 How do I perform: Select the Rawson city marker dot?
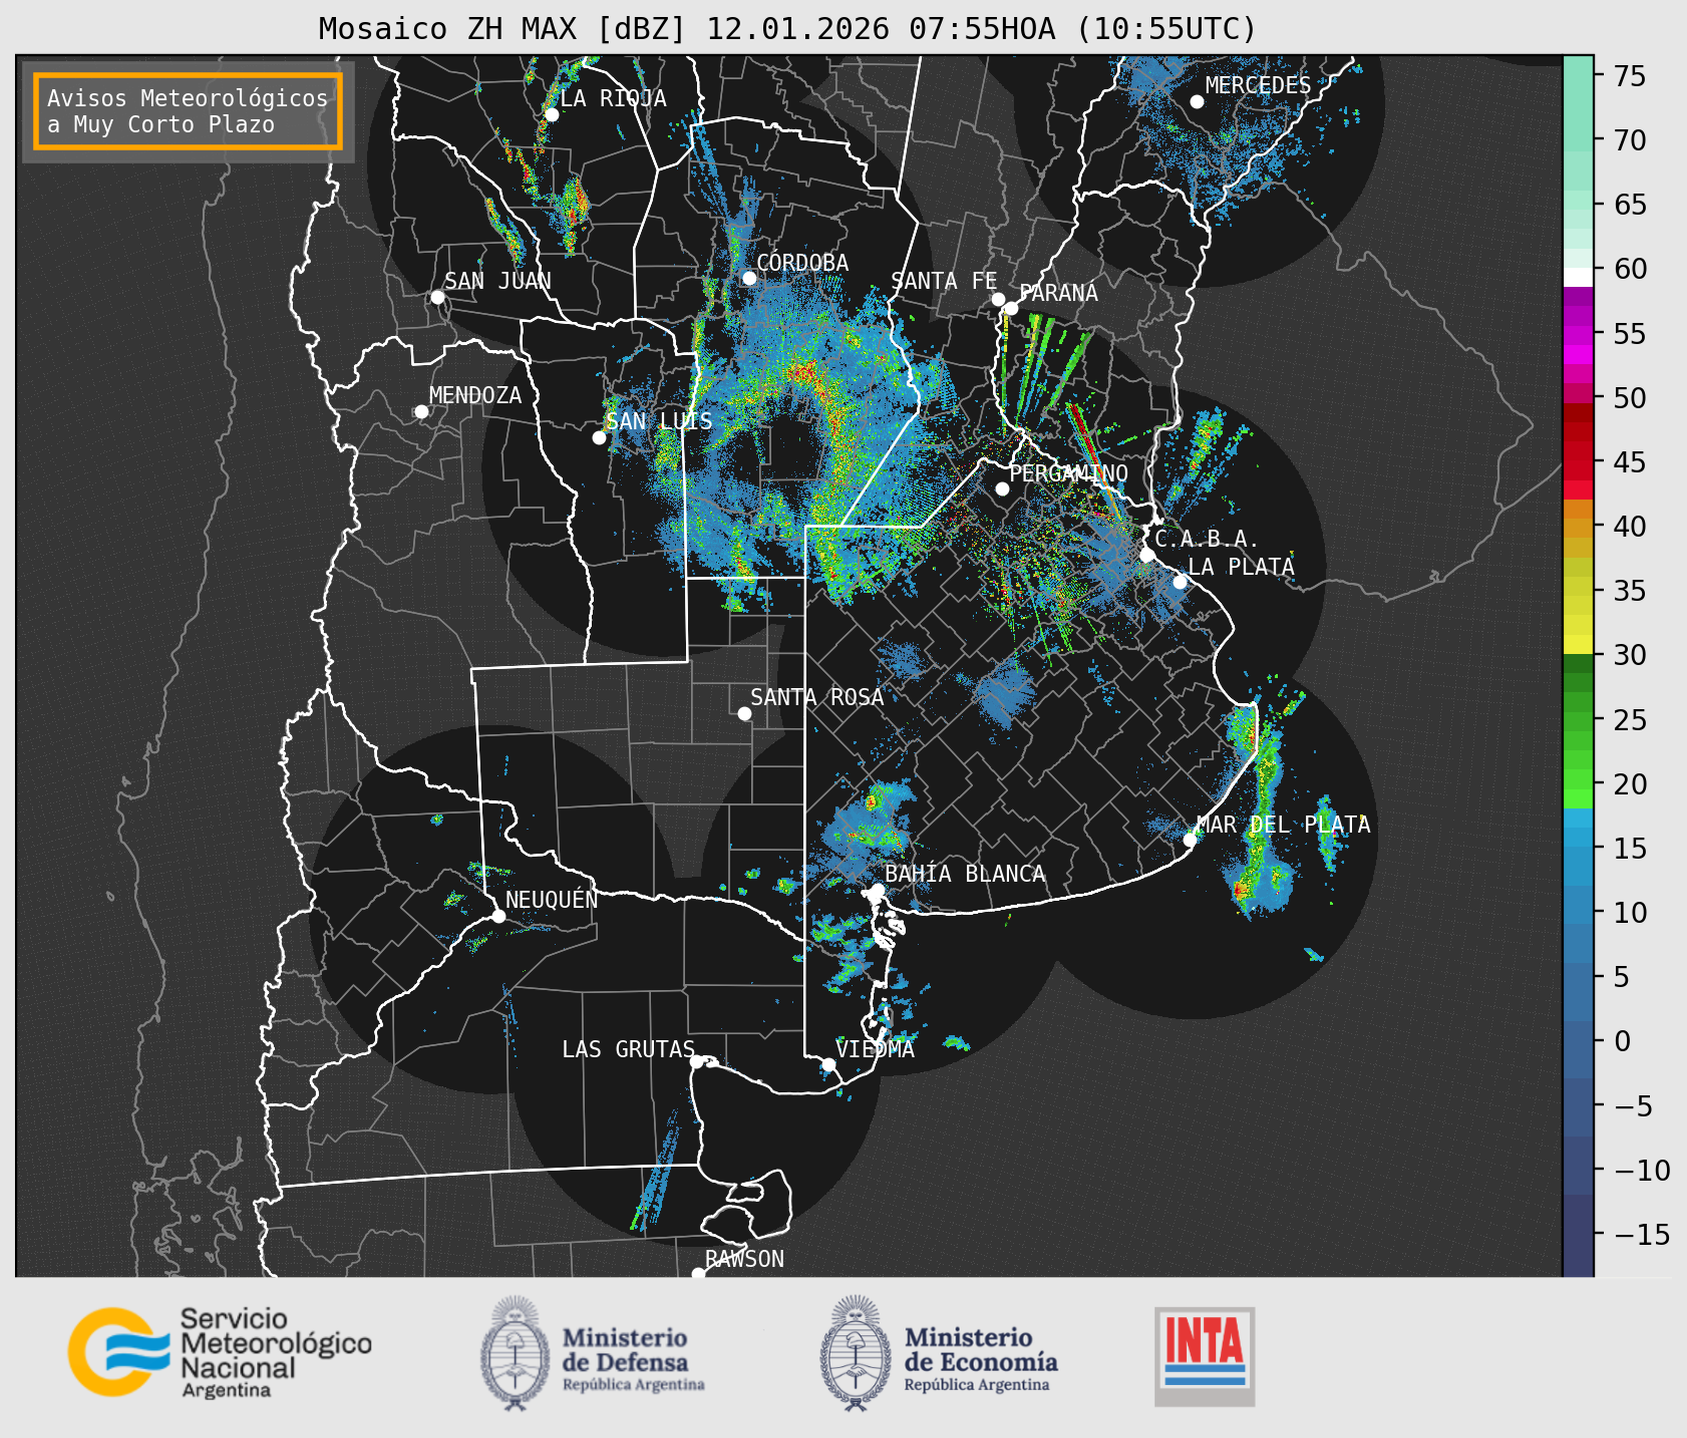click(698, 1274)
